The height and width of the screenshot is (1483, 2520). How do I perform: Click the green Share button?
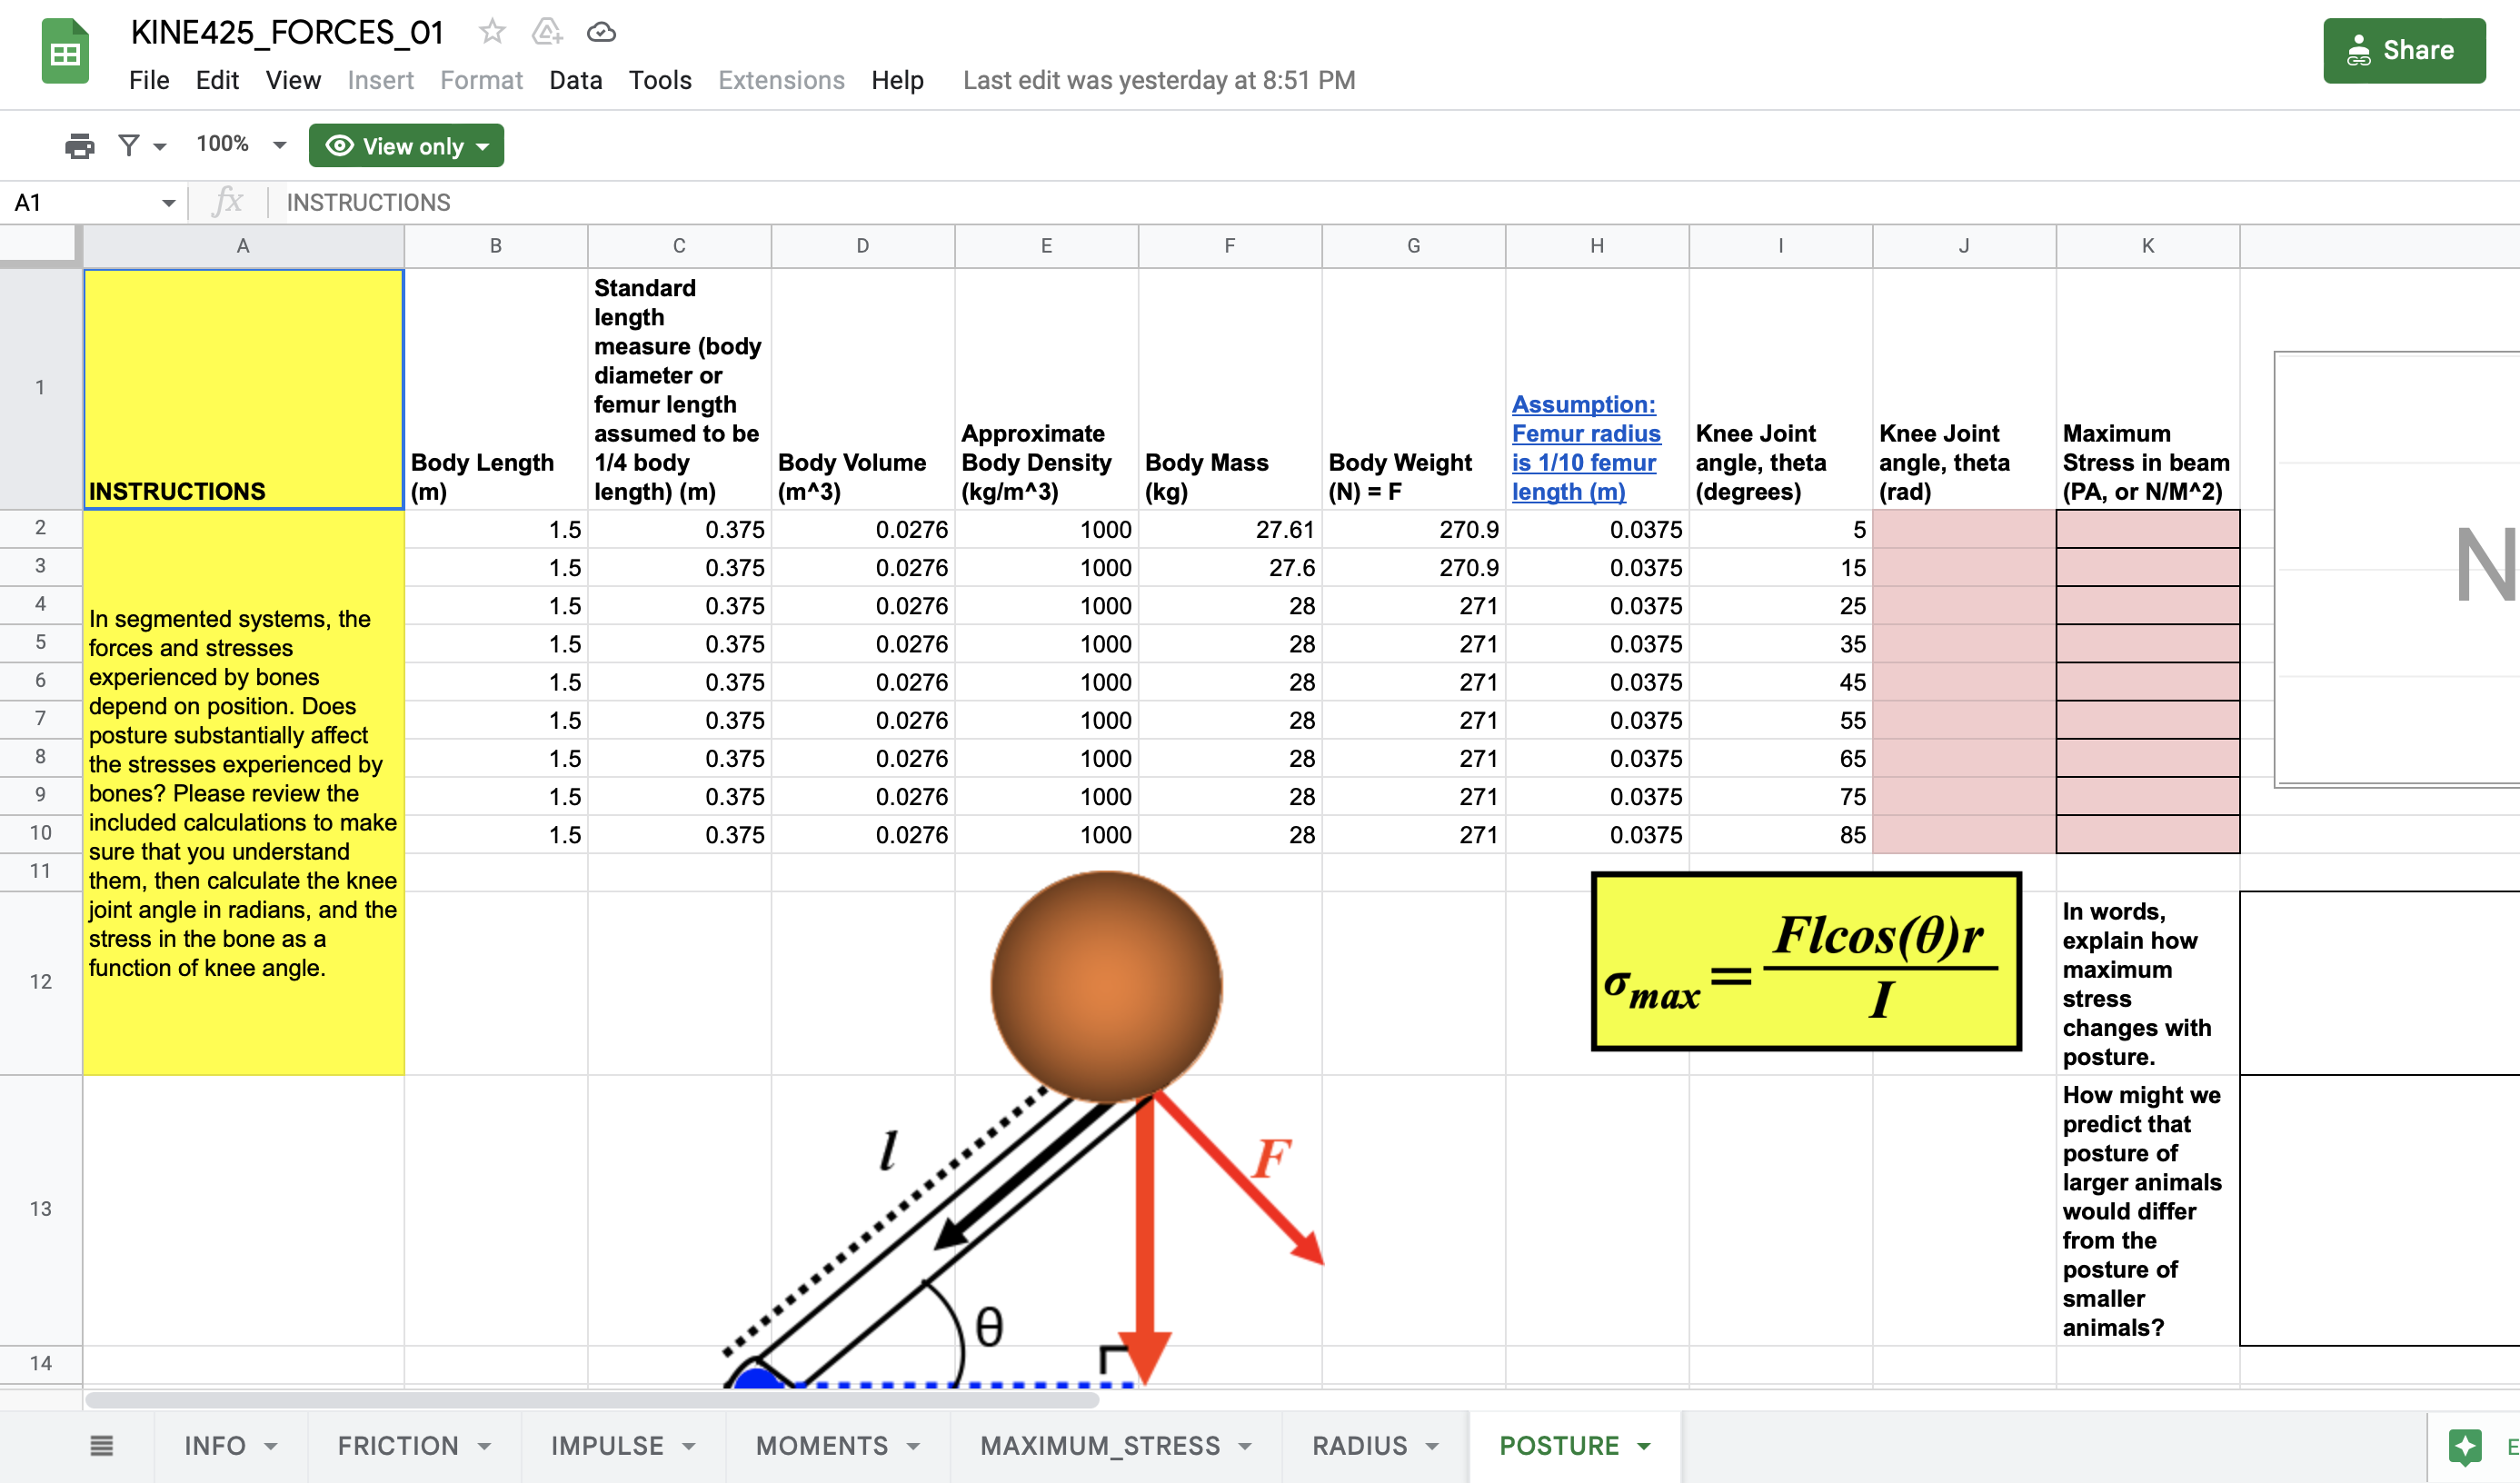pyautogui.click(x=2403, y=50)
